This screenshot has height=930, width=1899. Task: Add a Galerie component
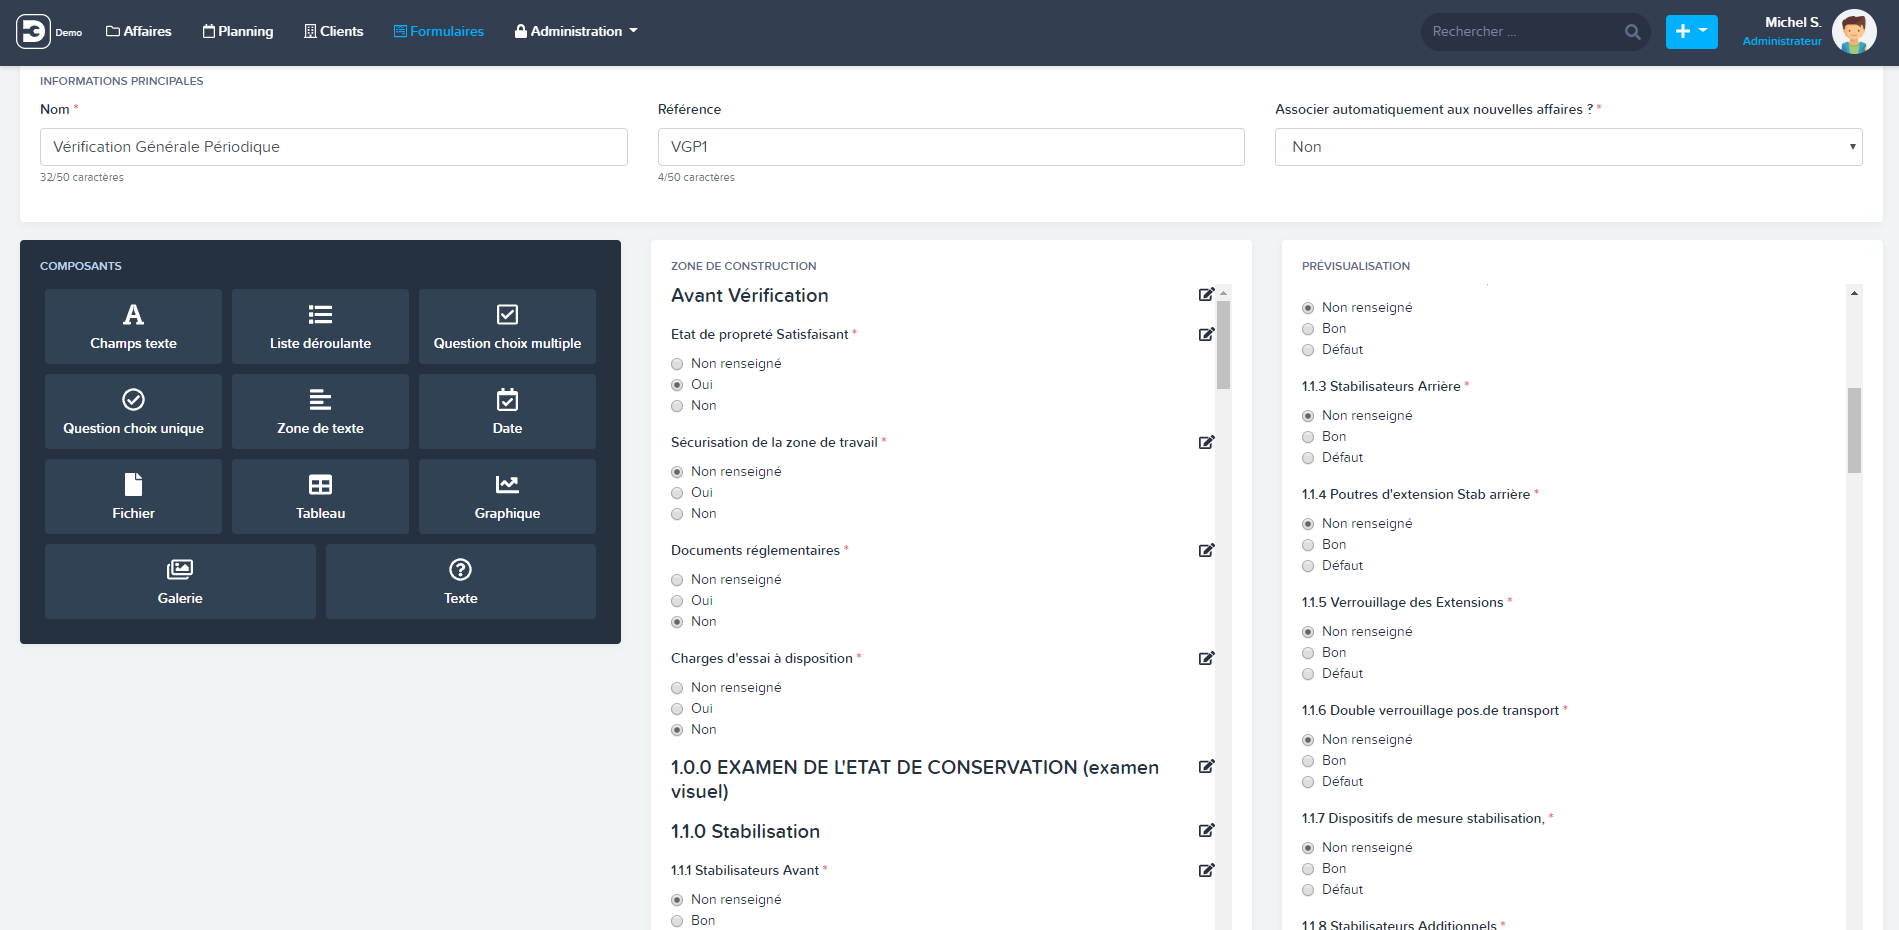[180, 581]
